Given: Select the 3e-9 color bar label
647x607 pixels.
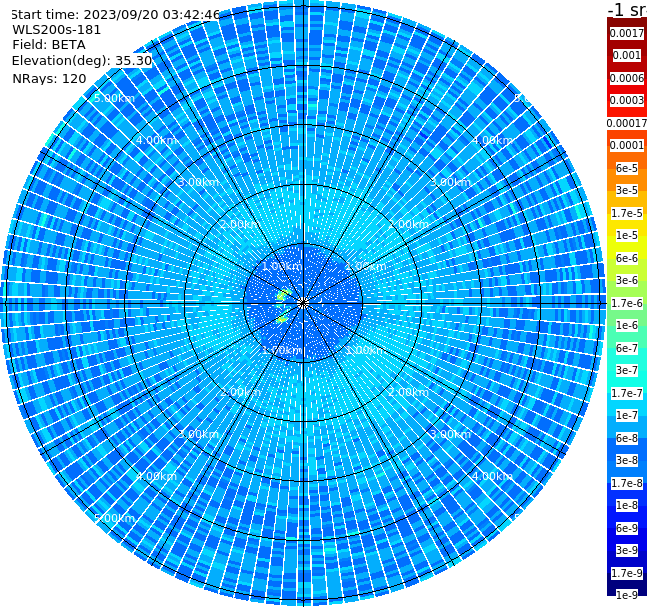Looking at the screenshot, I should [627, 550].
